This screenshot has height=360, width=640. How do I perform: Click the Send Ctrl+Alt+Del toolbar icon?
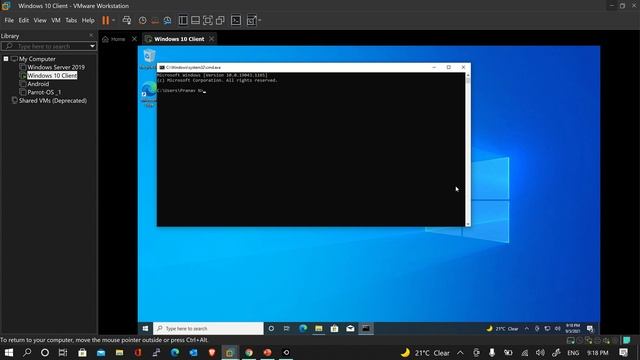[x=127, y=20]
